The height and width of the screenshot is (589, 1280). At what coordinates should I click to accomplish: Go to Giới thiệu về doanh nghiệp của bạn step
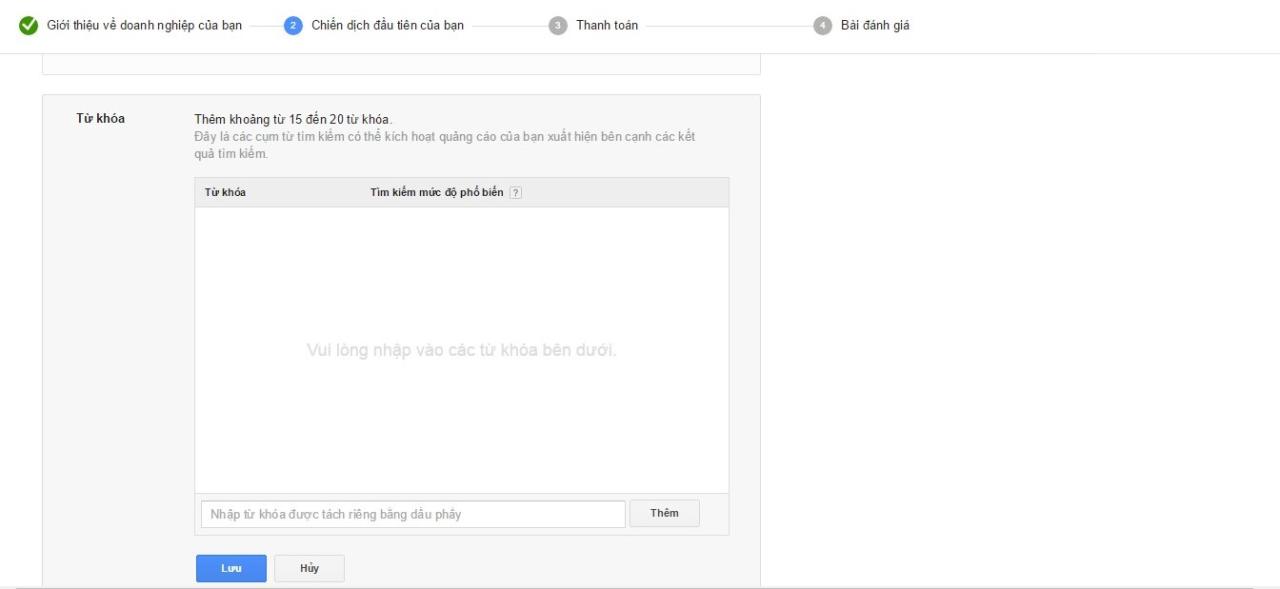coord(144,26)
